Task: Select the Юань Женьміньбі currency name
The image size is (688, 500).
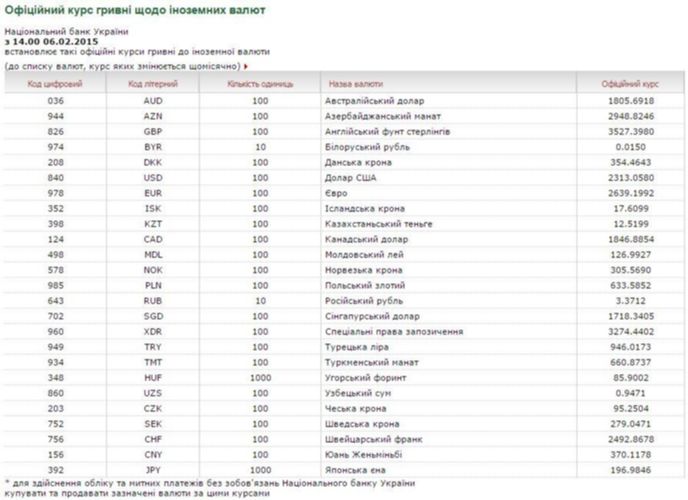Action: [363, 455]
